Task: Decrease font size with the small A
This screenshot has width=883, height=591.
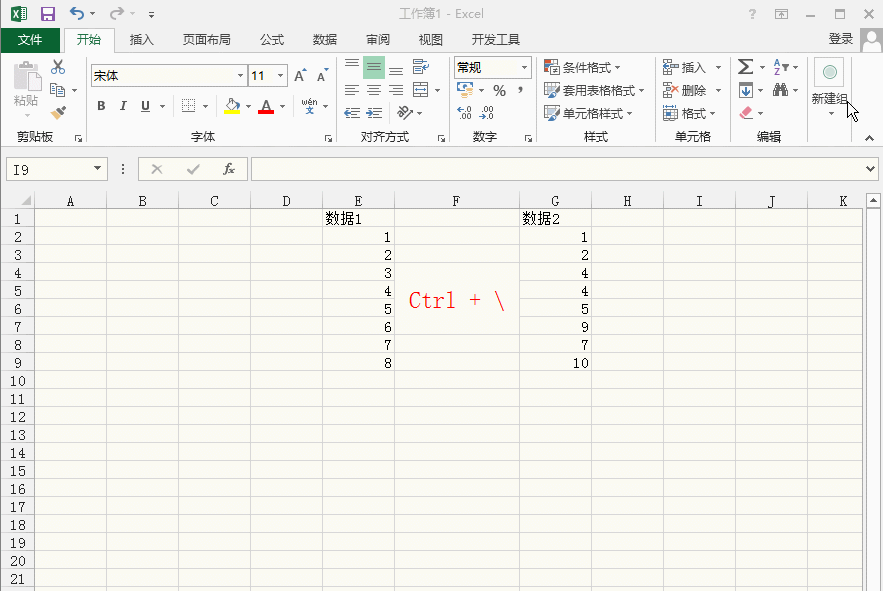Action: coord(322,75)
